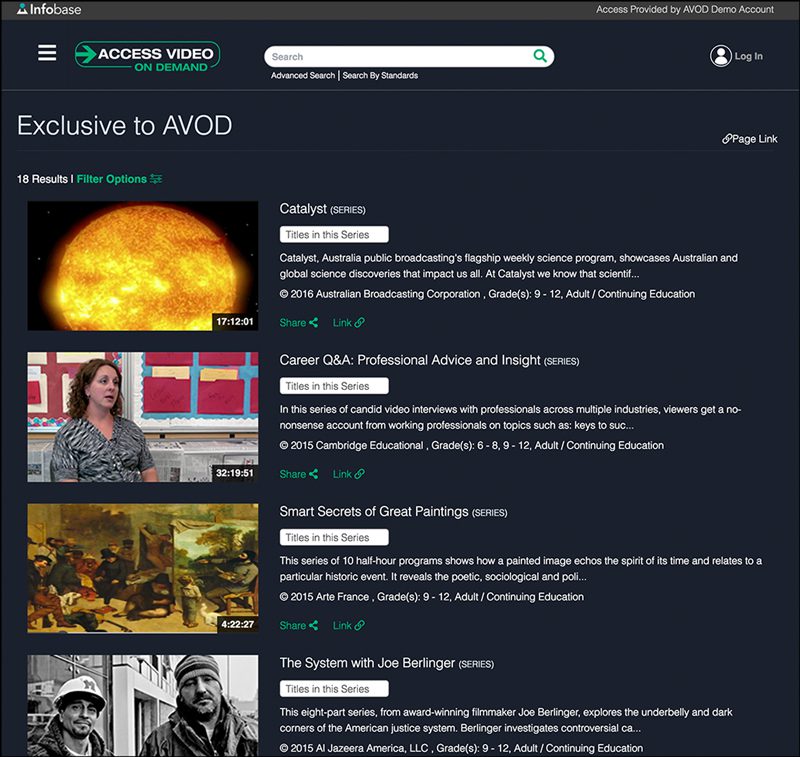Open the Smart Secrets of Great Paintings thumbnail

pyautogui.click(x=143, y=568)
